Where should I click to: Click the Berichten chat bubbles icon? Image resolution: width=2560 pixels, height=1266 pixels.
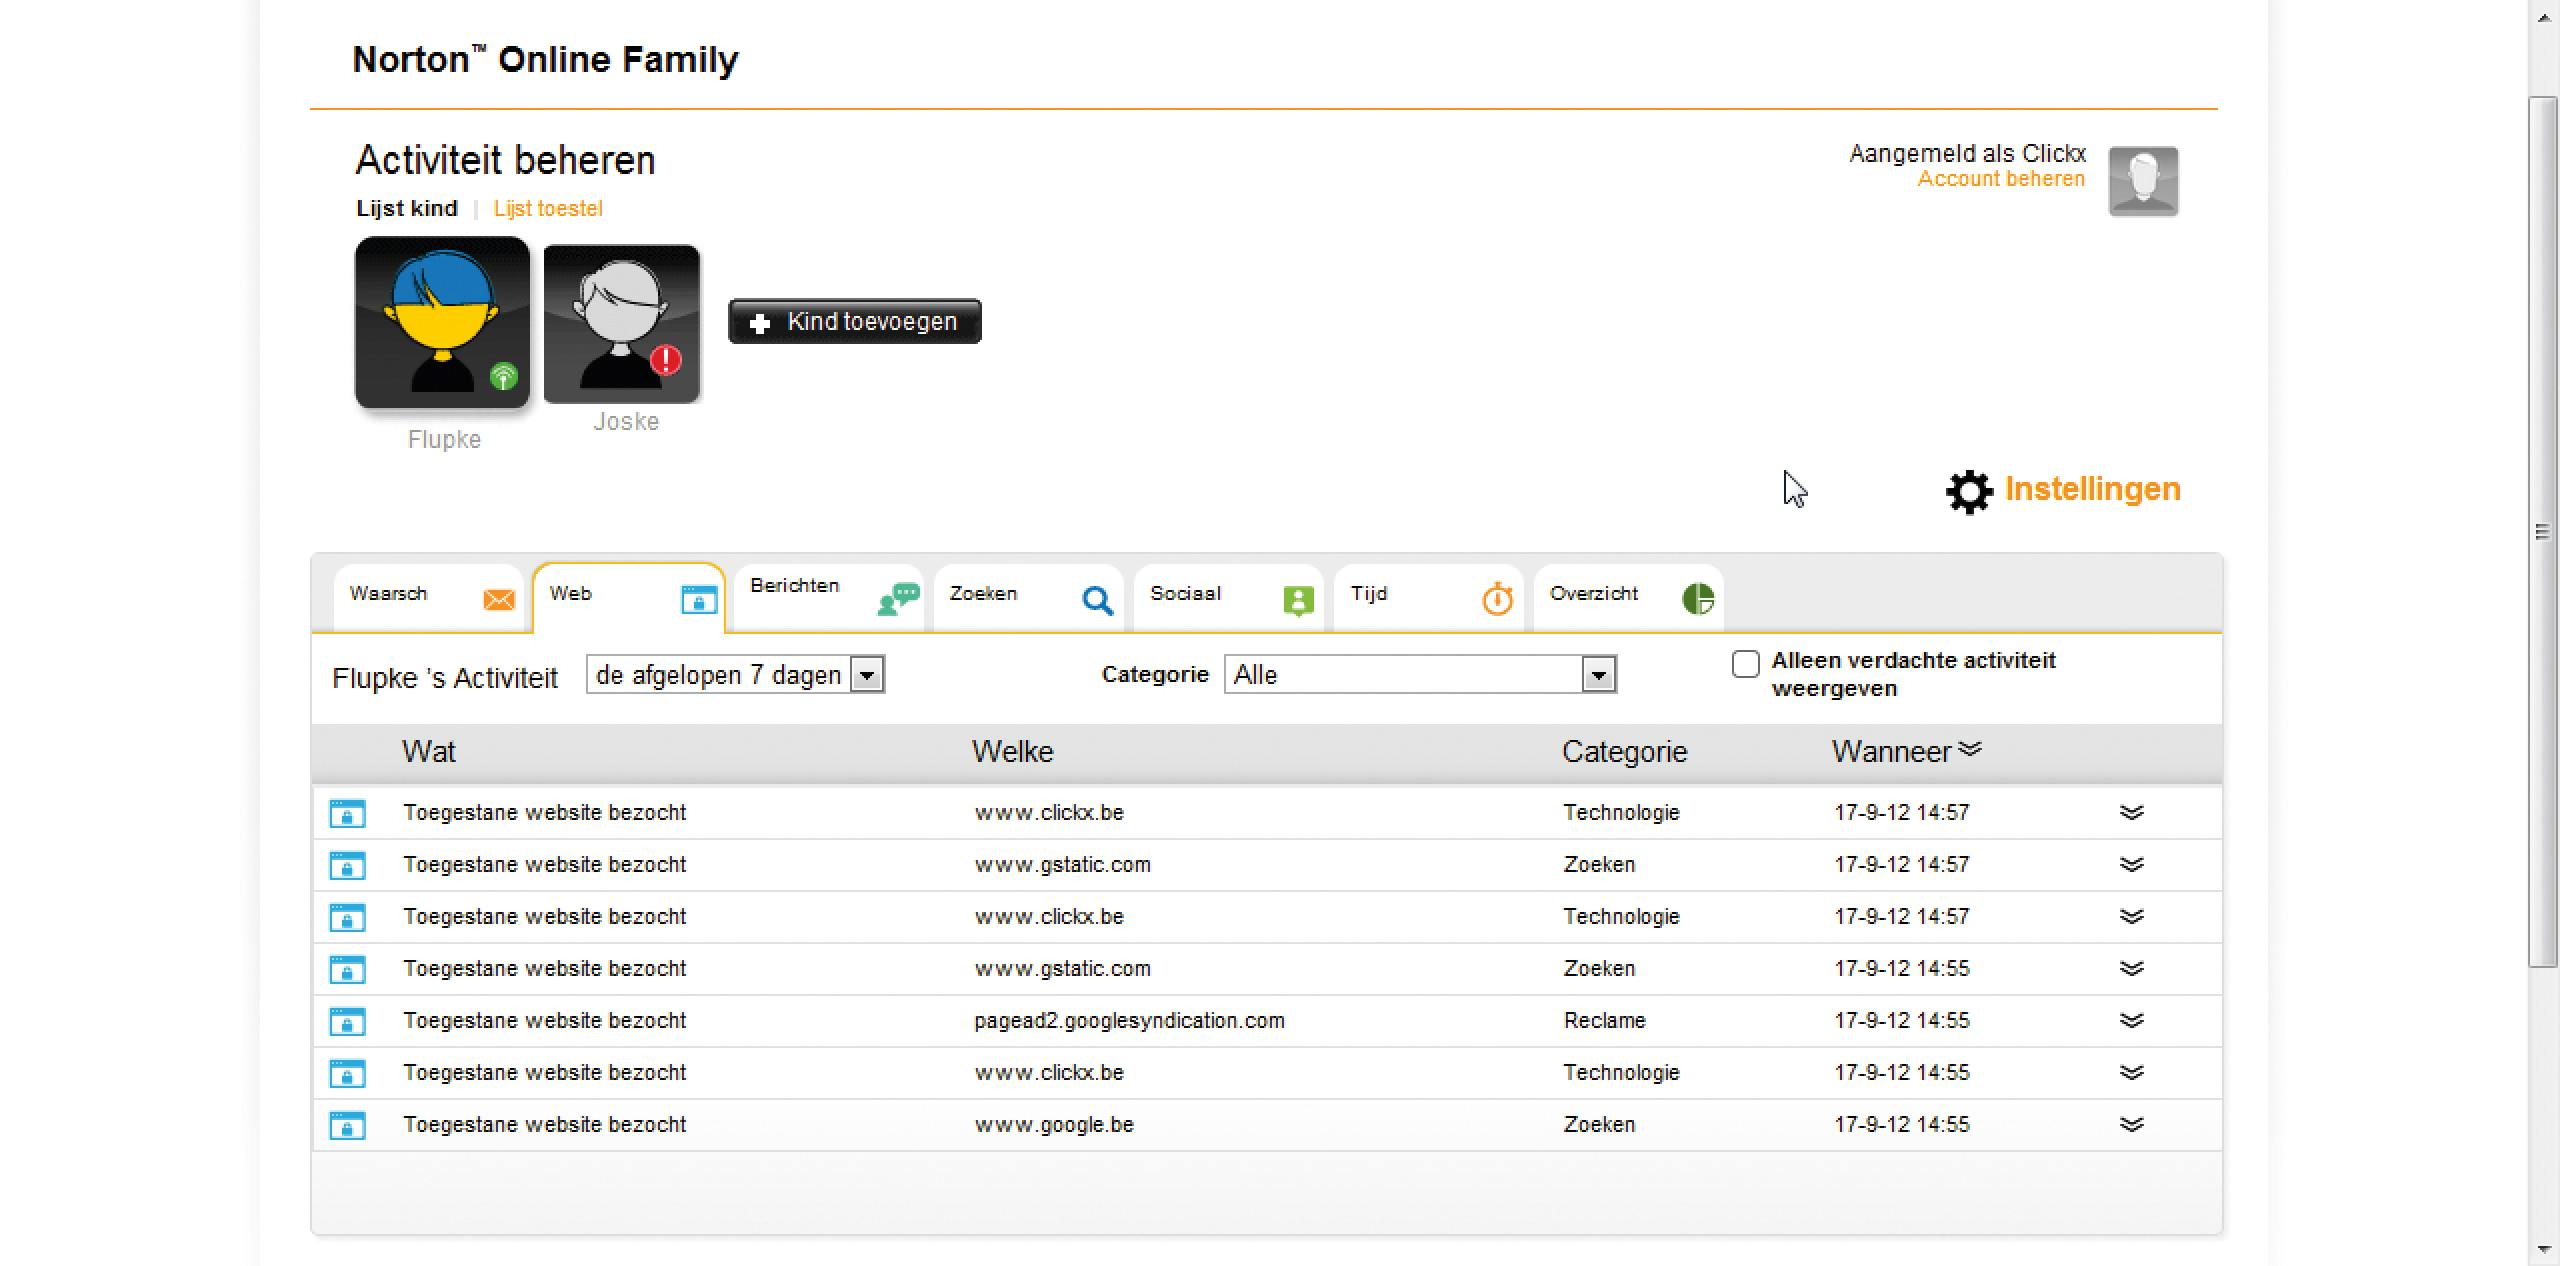coord(898,599)
